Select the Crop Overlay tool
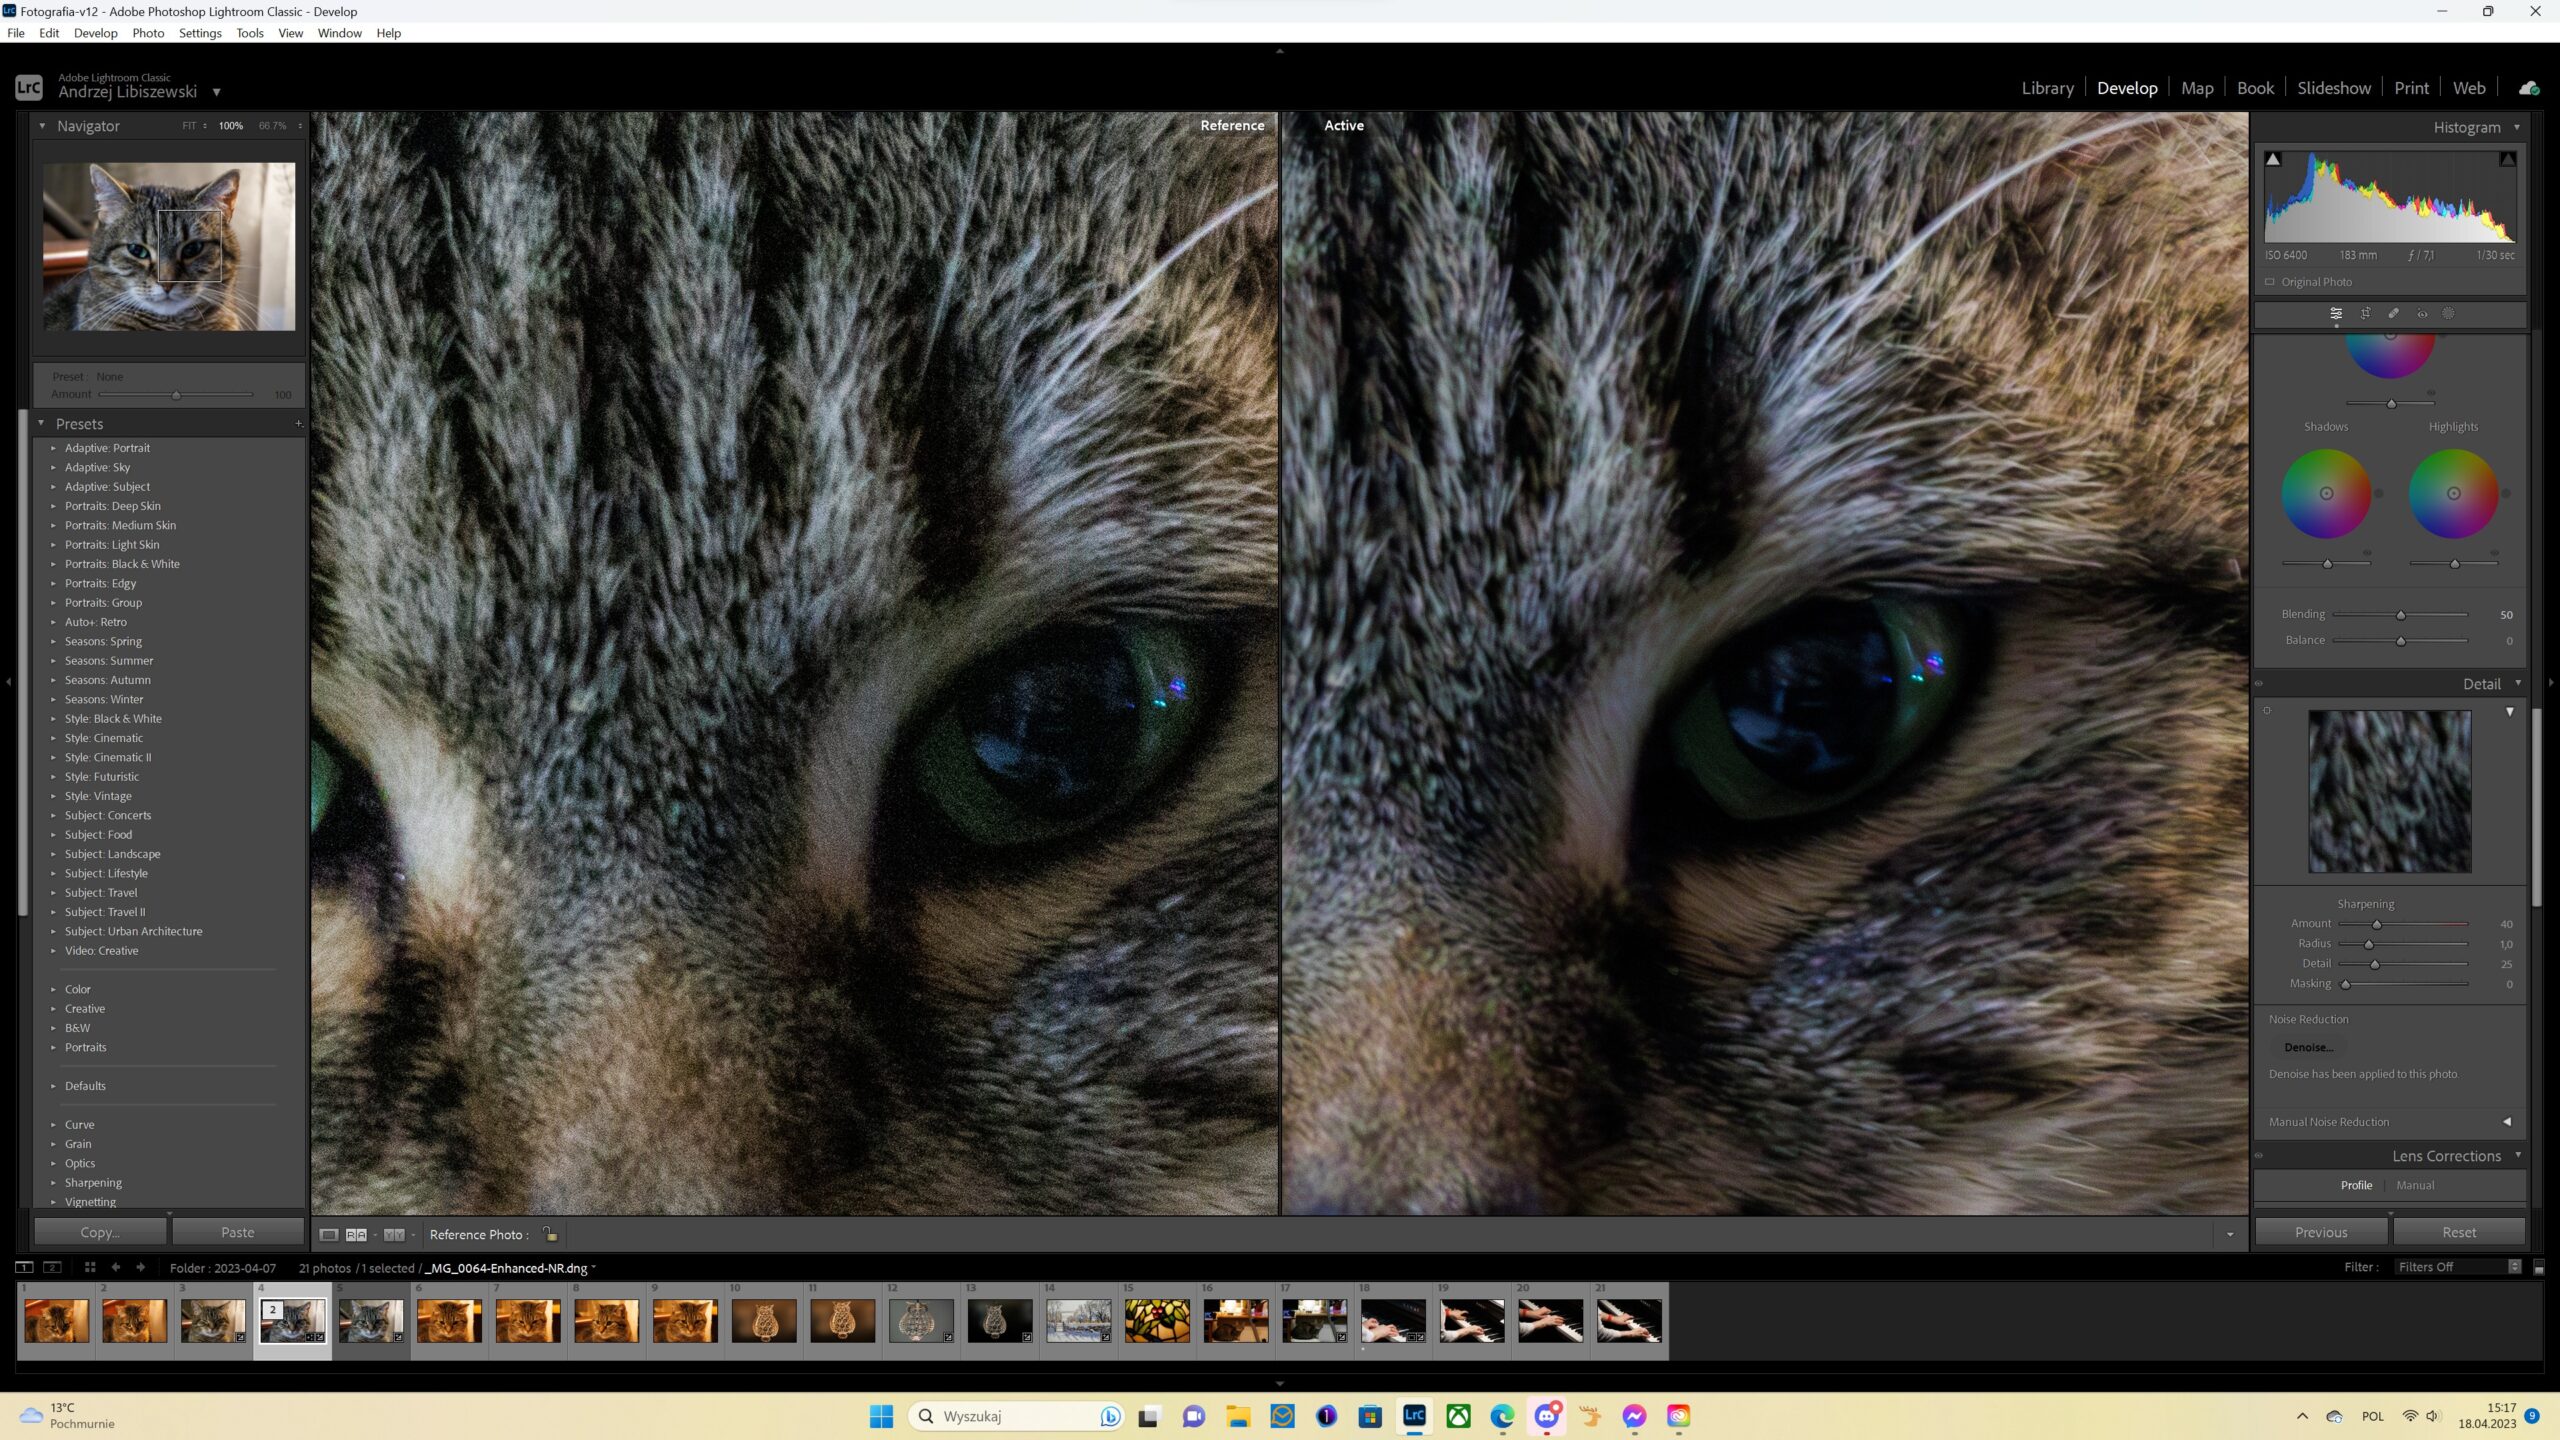2560x1440 pixels. (2365, 313)
